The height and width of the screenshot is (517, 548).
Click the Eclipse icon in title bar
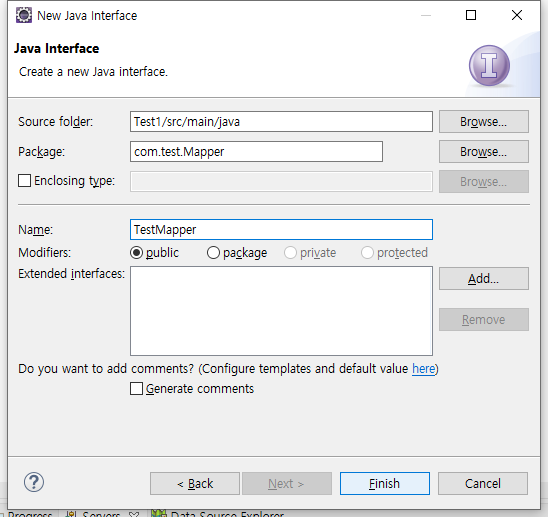(x=24, y=15)
